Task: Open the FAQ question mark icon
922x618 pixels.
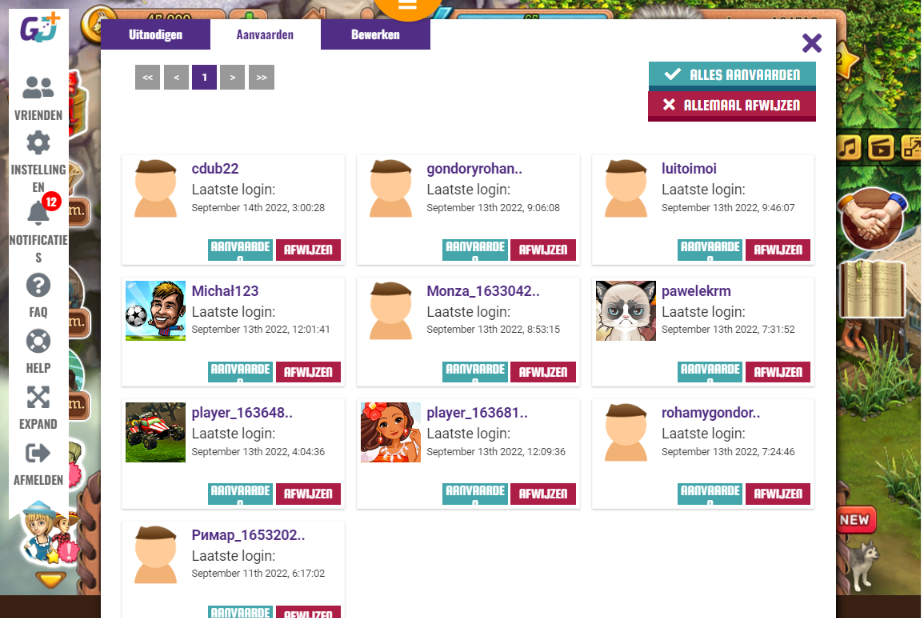Action: [x=38, y=286]
